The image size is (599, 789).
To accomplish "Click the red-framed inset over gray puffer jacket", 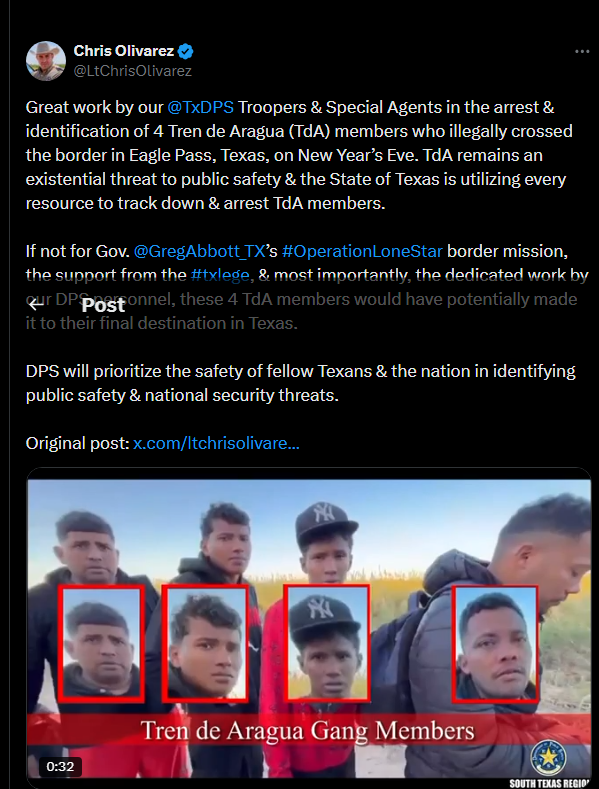I will (x=495, y=643).
